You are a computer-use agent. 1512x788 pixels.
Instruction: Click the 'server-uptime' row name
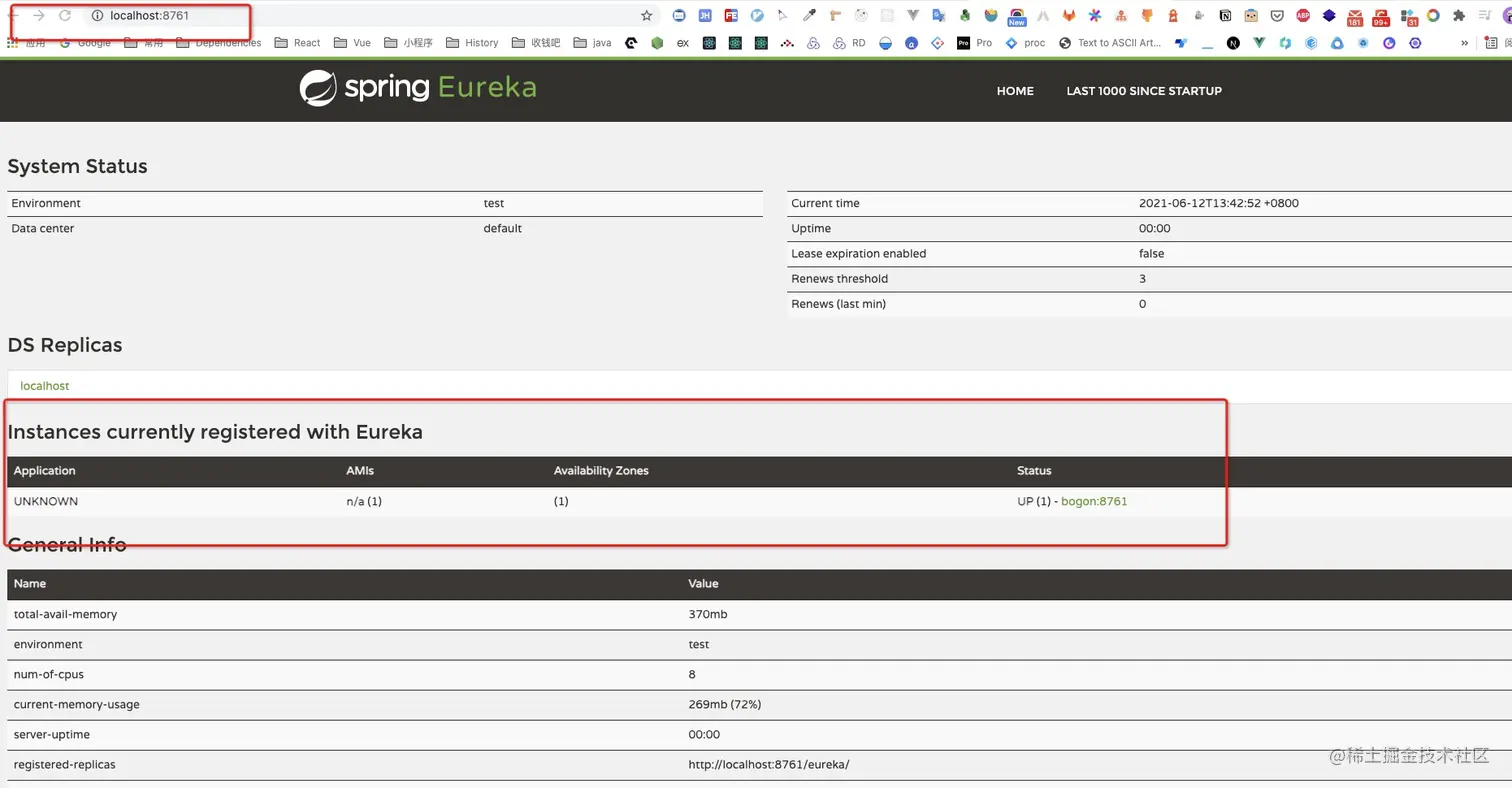(52, 735)
